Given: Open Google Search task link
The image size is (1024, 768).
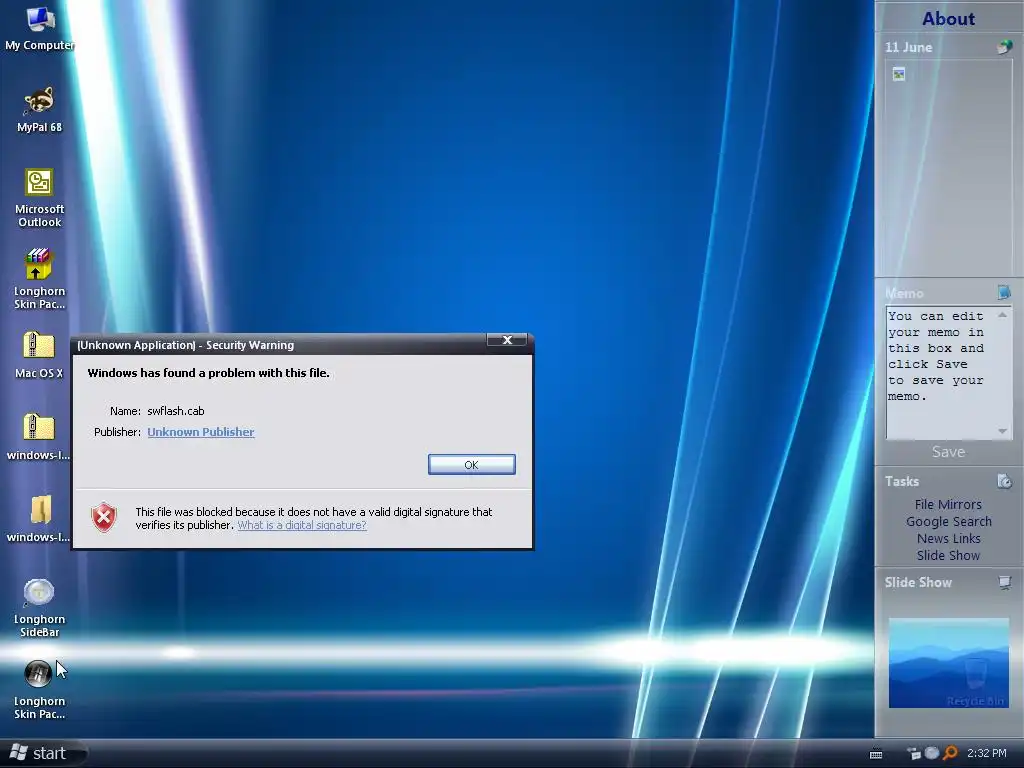Looking at the screenshot, I should click(948, 521).
